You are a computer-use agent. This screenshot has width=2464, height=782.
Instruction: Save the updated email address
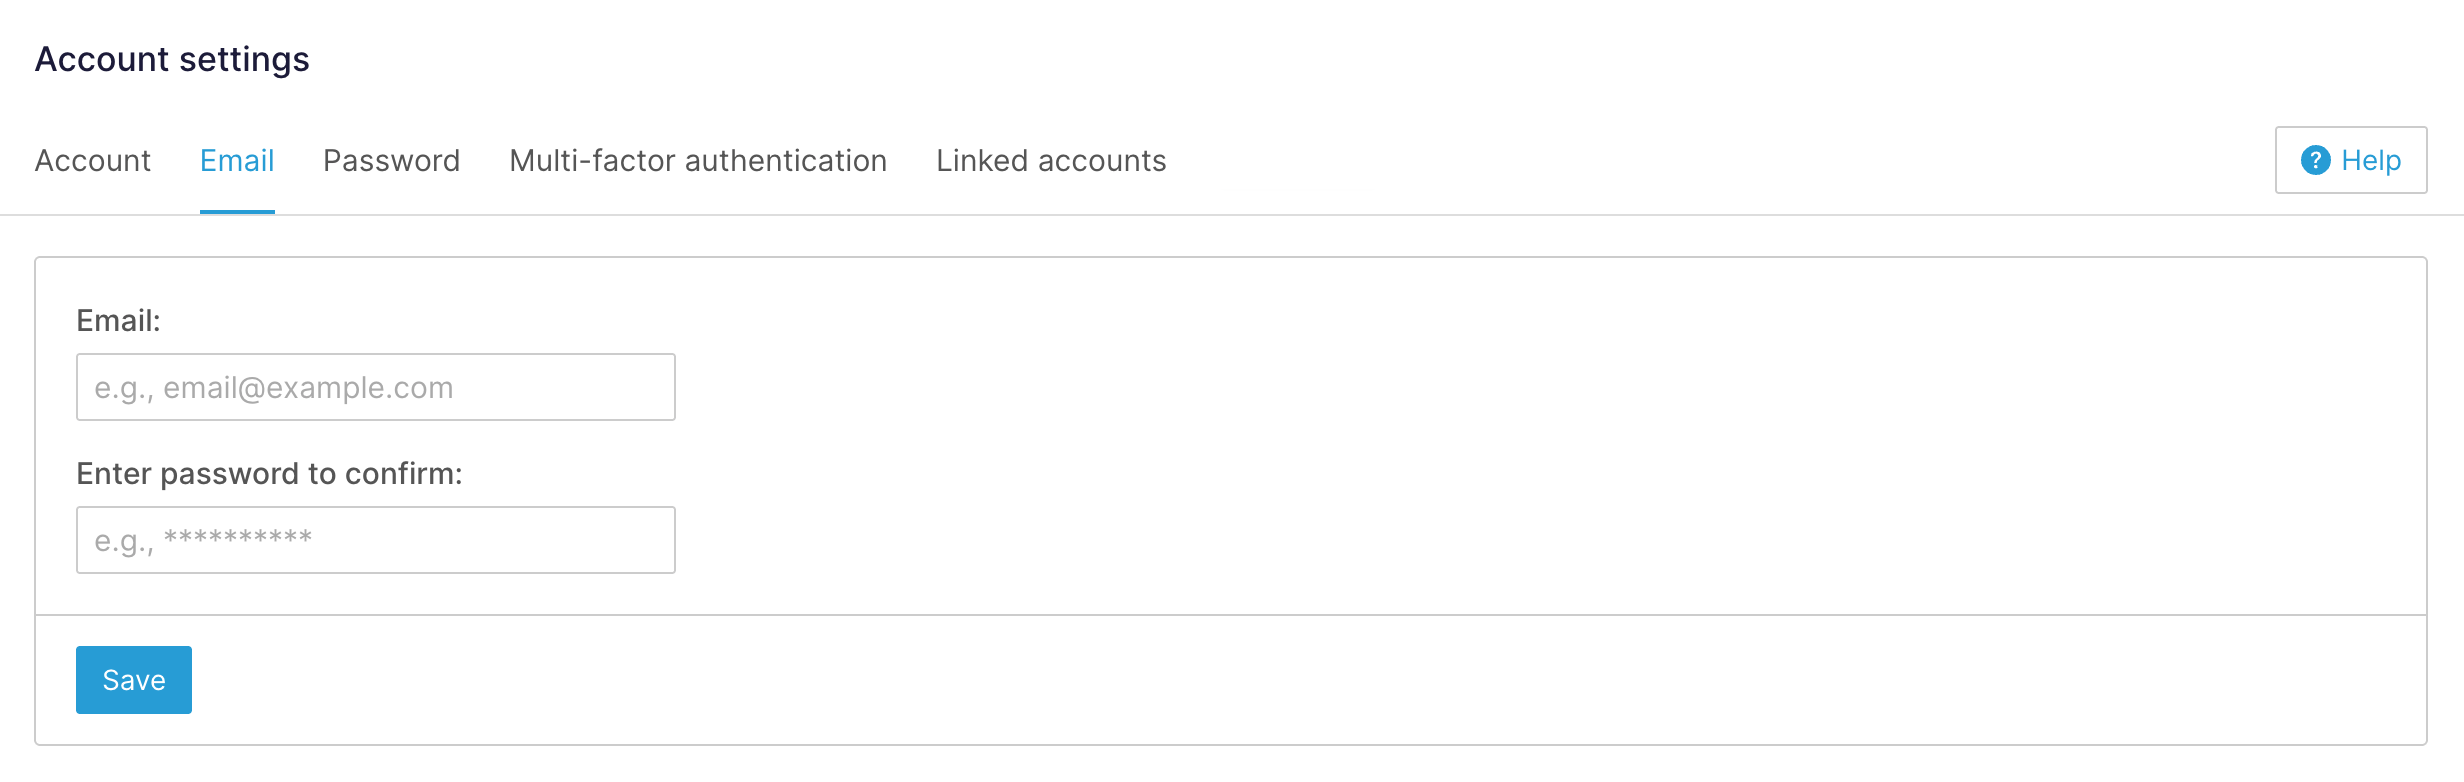point(133,679)
